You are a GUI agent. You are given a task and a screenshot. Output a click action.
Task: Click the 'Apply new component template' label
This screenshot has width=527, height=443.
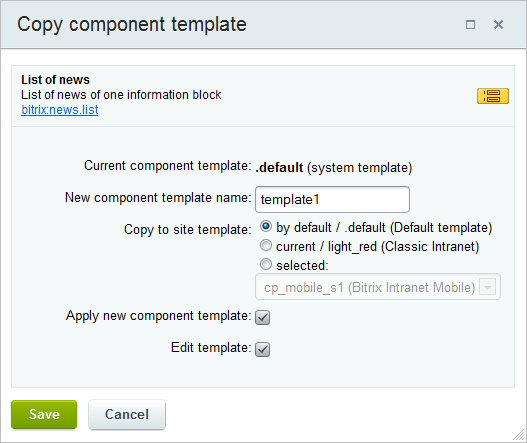coord(158,316)
